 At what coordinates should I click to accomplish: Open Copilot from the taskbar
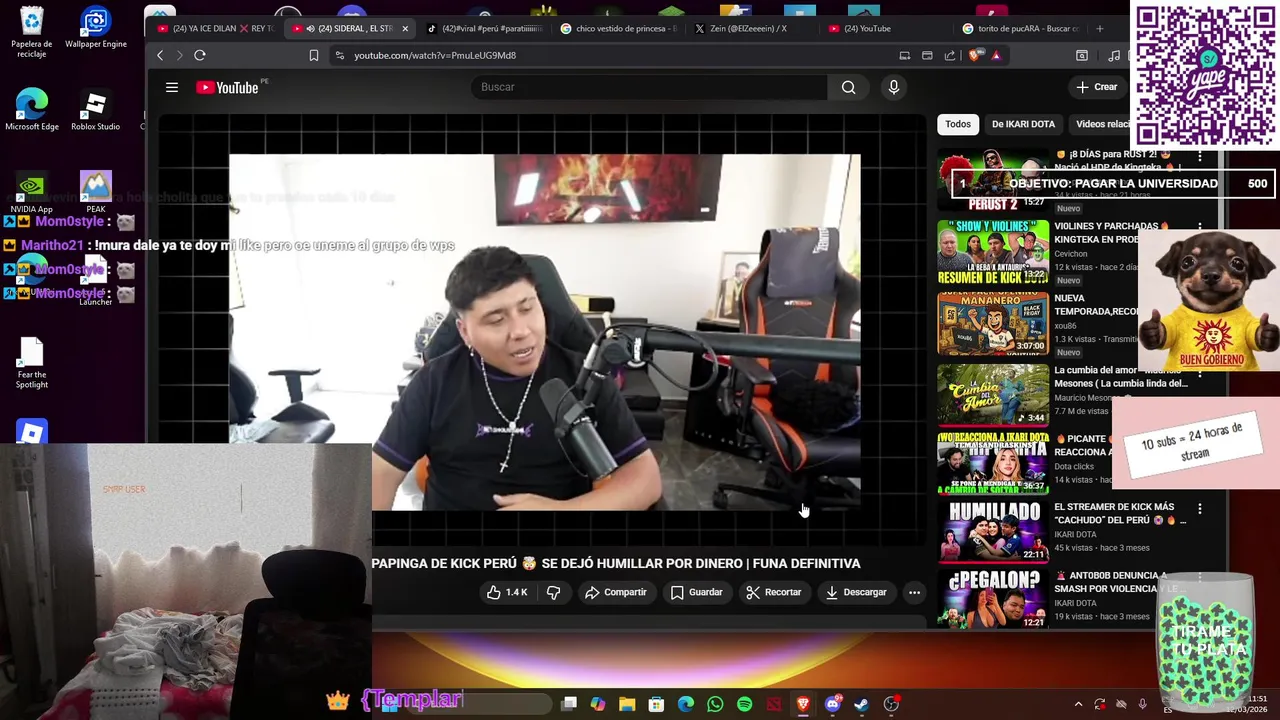(598, 704)
